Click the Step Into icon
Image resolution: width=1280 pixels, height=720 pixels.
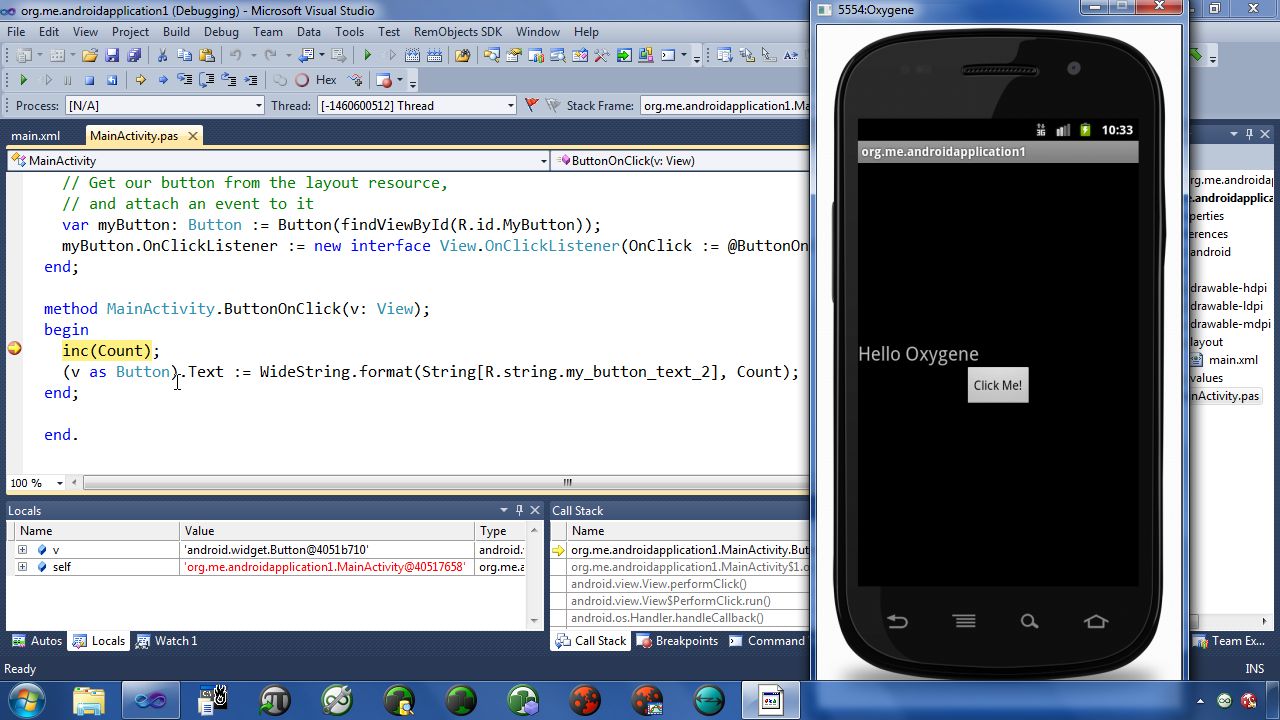185,80
